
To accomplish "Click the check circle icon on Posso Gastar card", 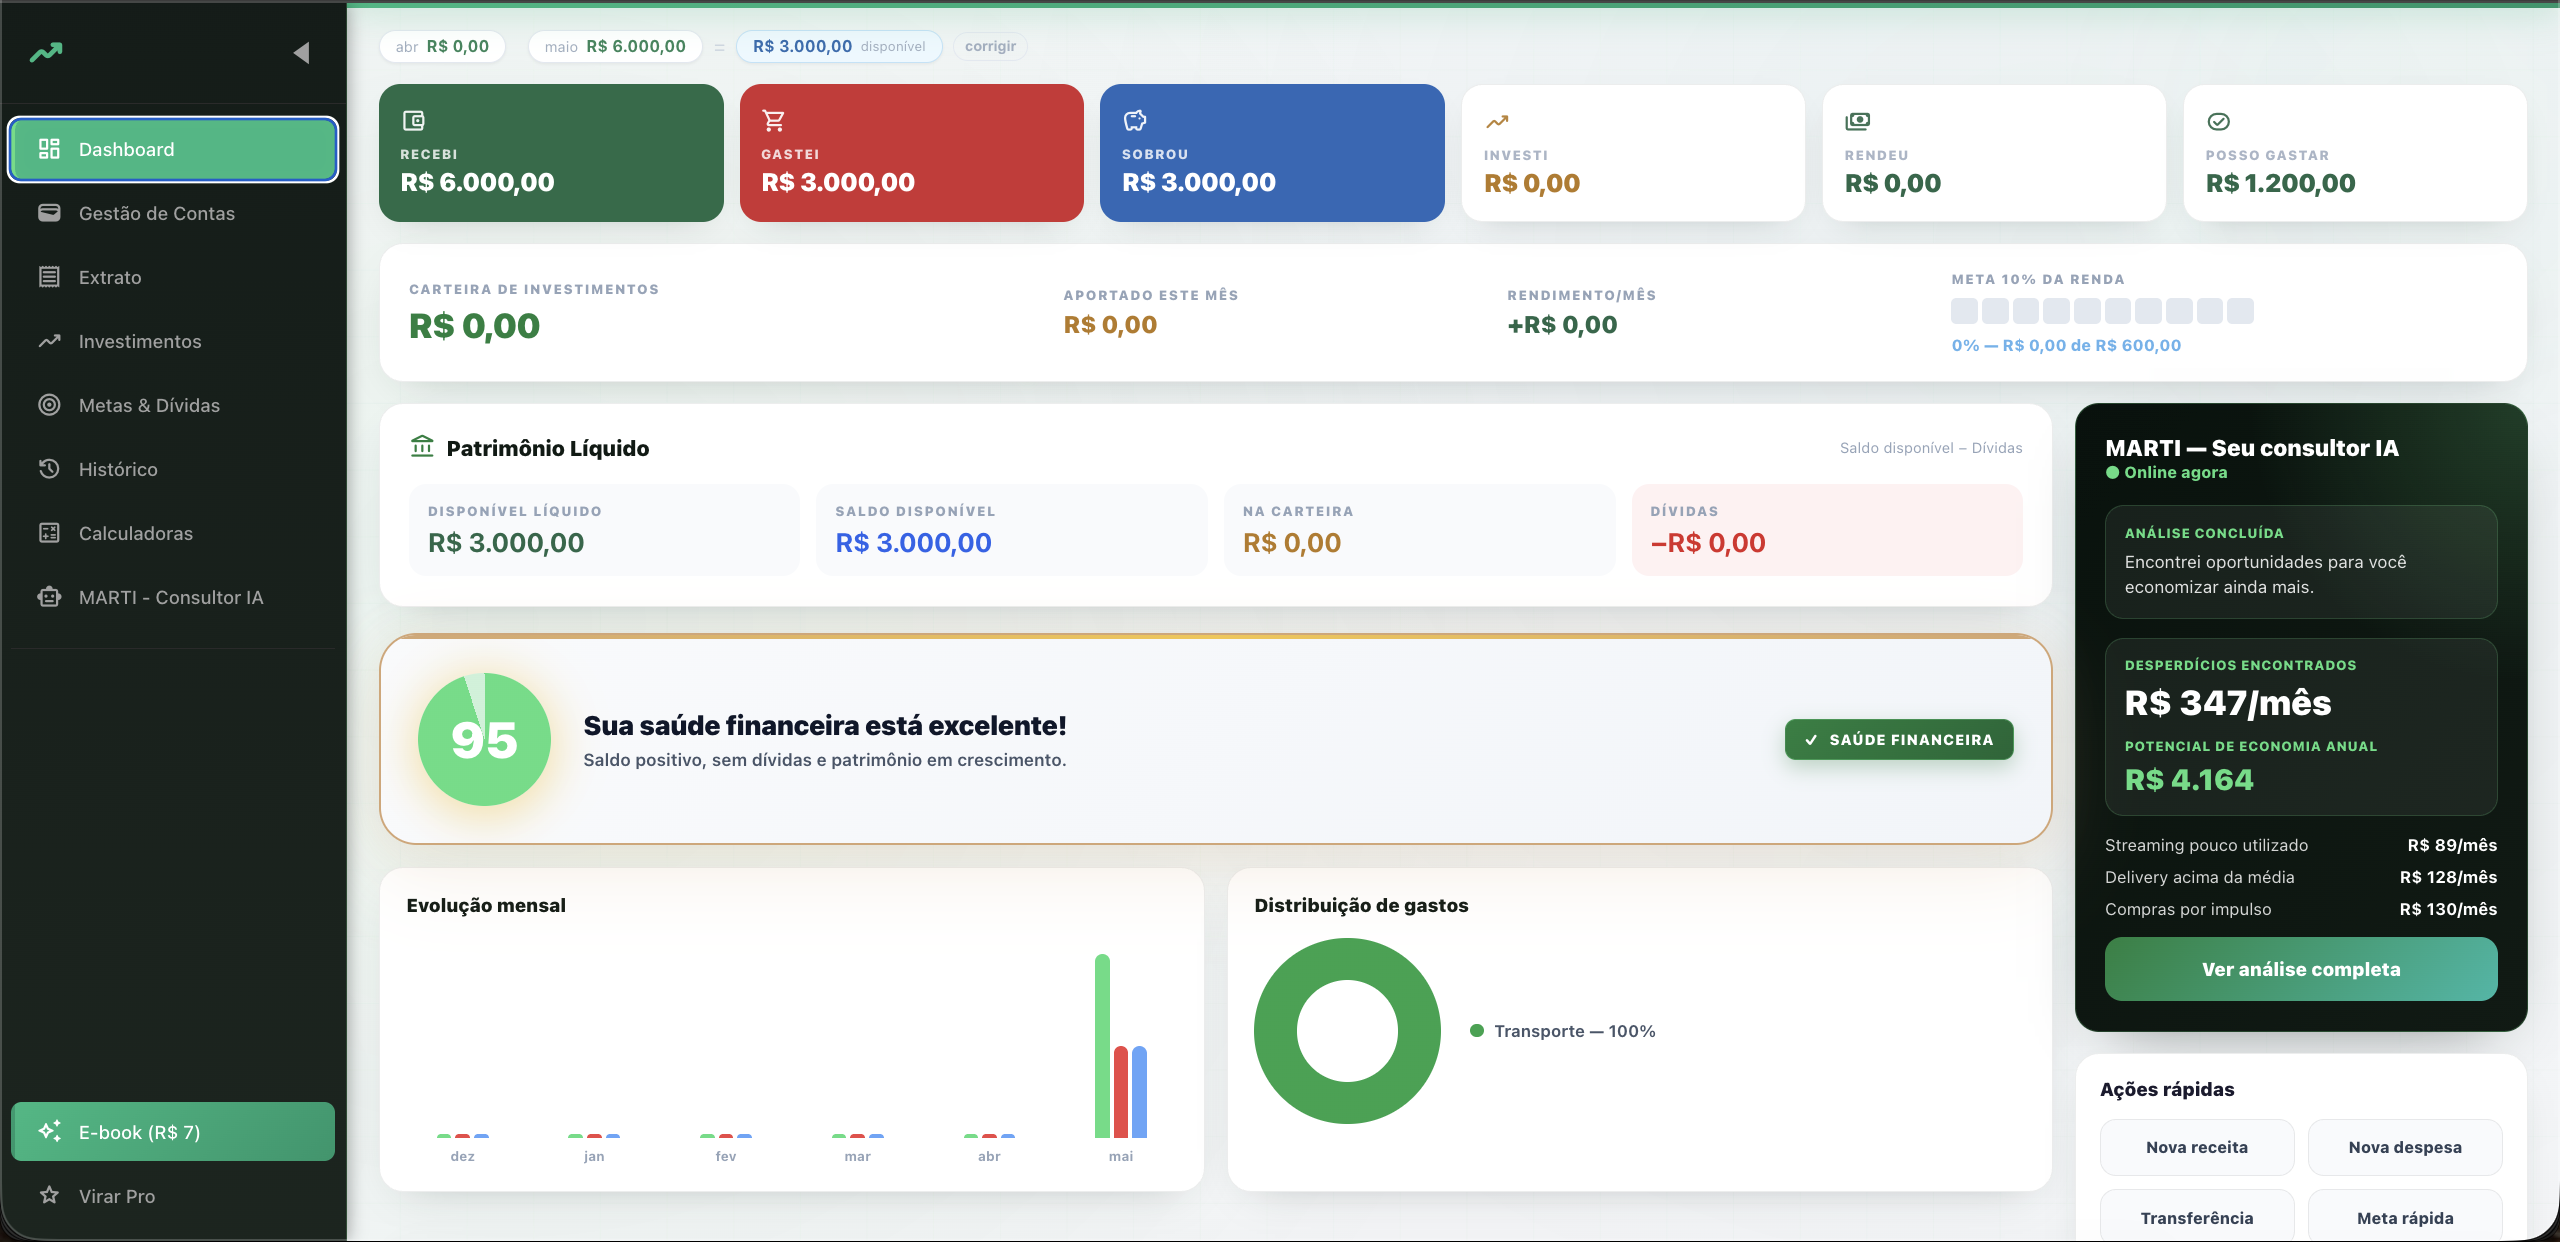I will (2218, 122).
